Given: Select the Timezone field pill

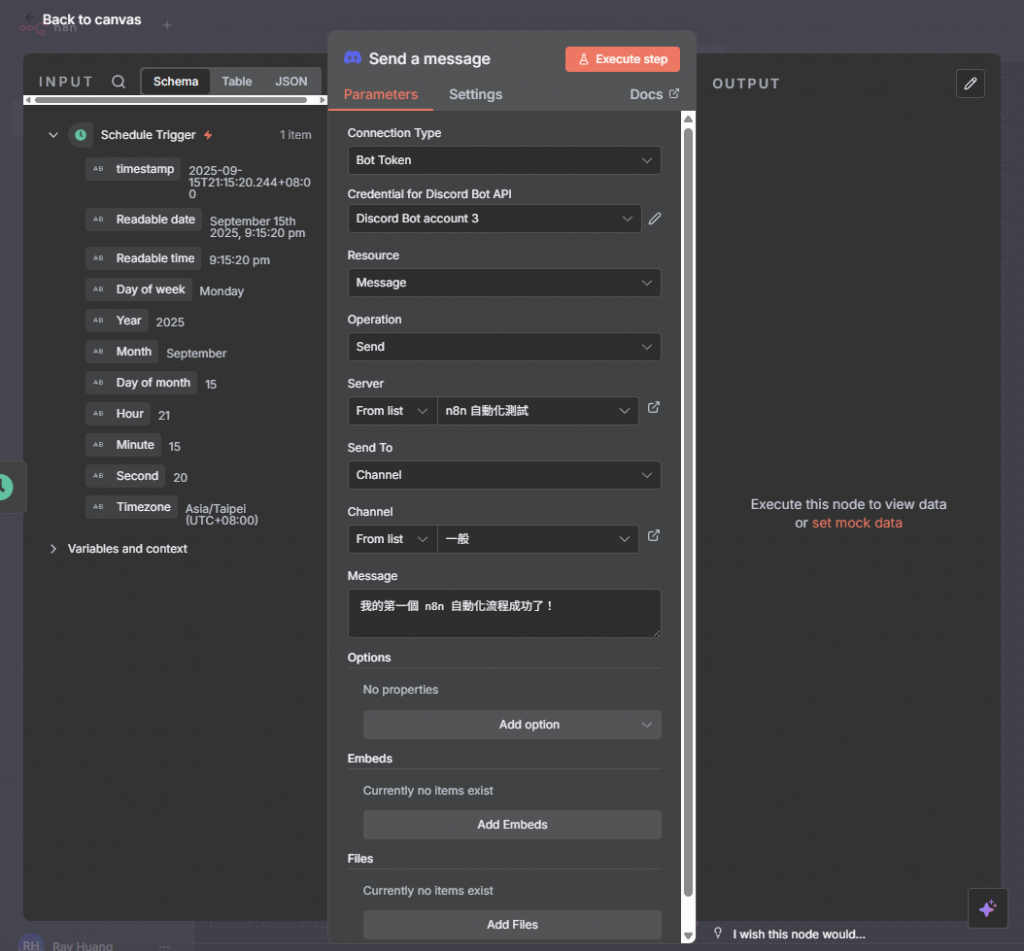Looking at the screenshot, I should [x=131, y=507].
